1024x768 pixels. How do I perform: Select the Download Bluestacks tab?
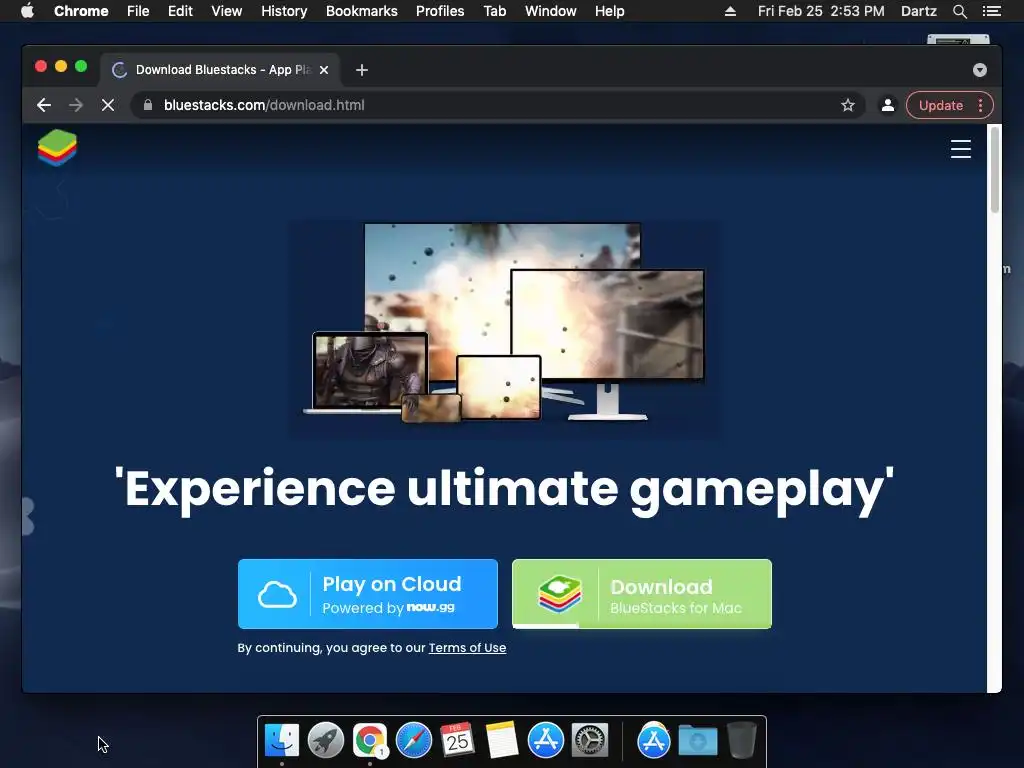(219, 70)
